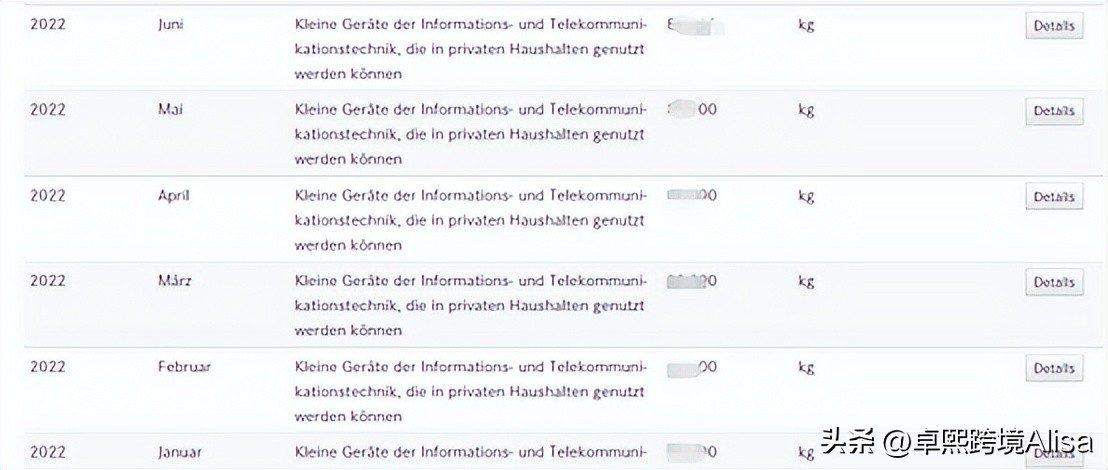Open Details for the Juni 2022 row

pos(1054,26)
